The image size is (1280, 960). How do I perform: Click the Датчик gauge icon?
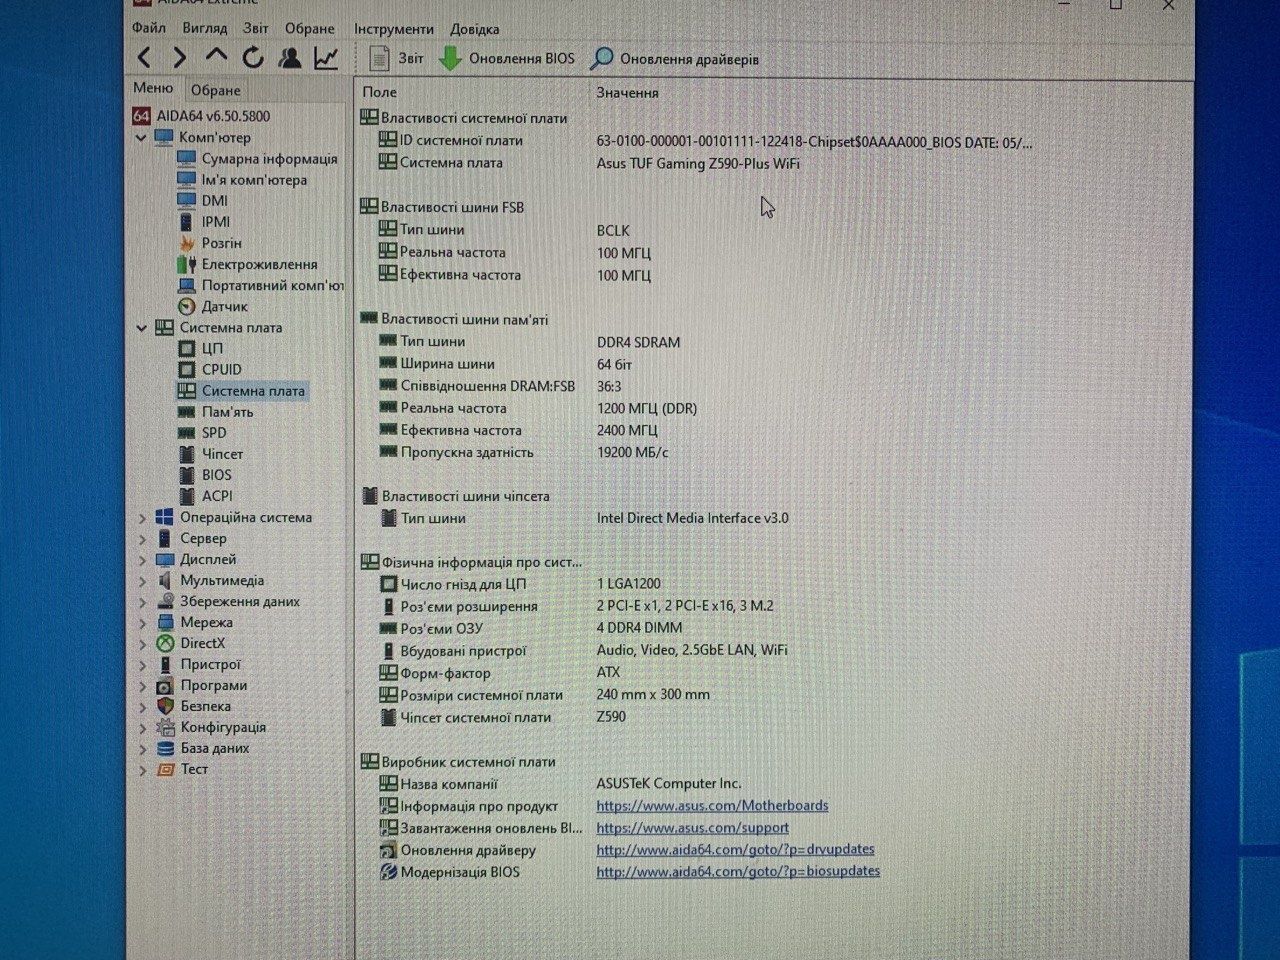186,306
